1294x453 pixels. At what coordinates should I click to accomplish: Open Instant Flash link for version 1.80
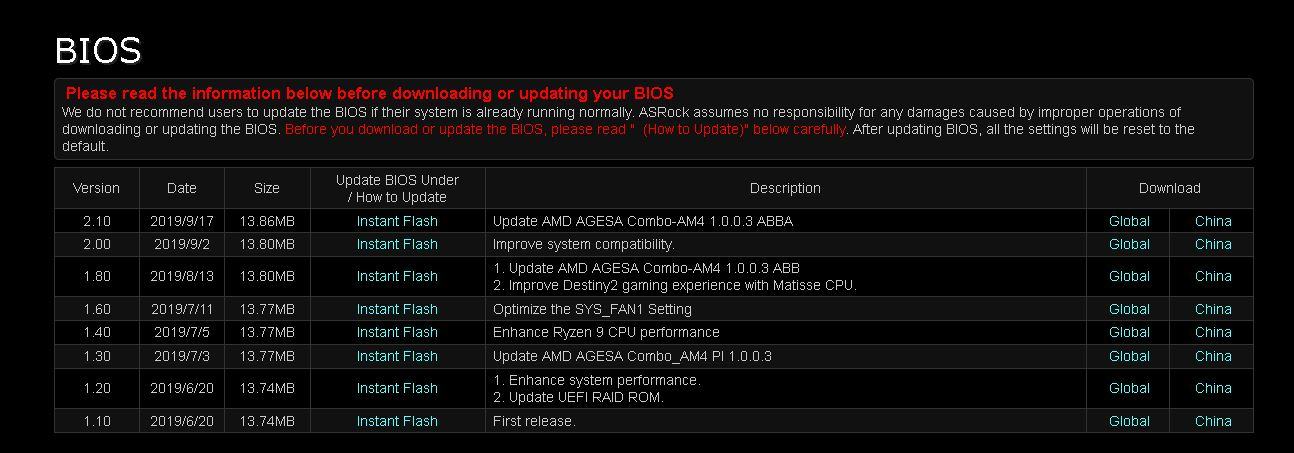(x=397, y=276)
